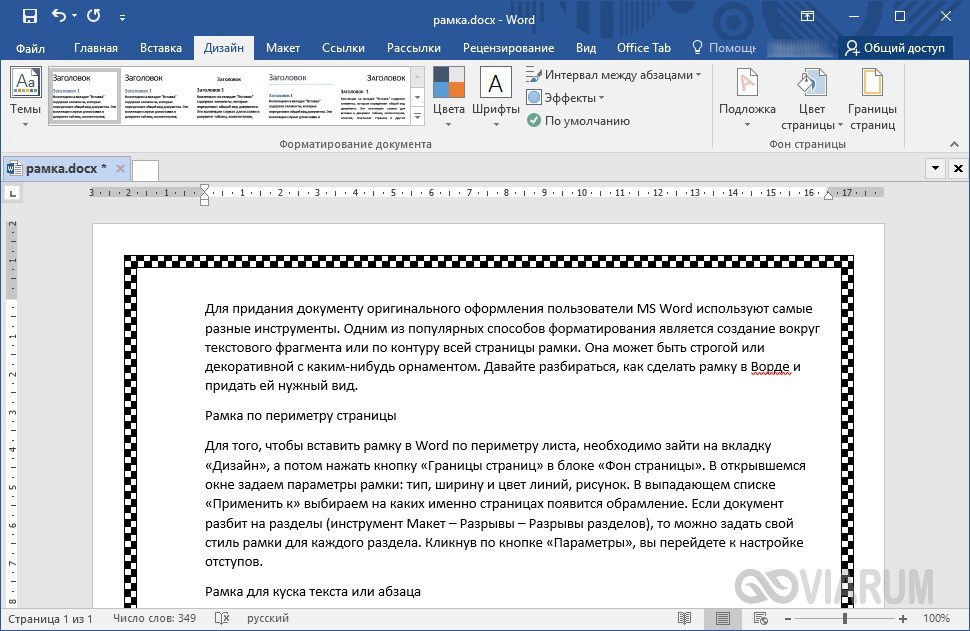970x631 pixels.
Task: Open Интервал между абзацами spacing options
Action: click(614, 75)
